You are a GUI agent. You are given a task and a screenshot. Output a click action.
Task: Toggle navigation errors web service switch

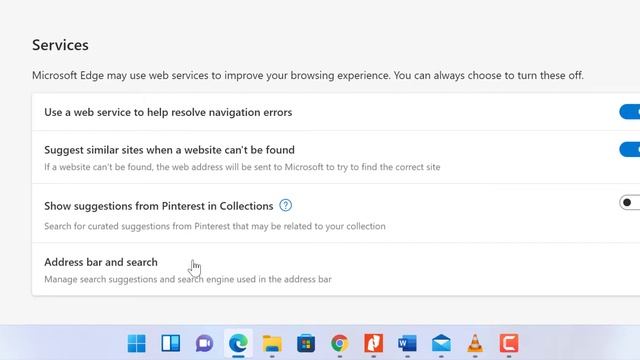tap(630, 112)
